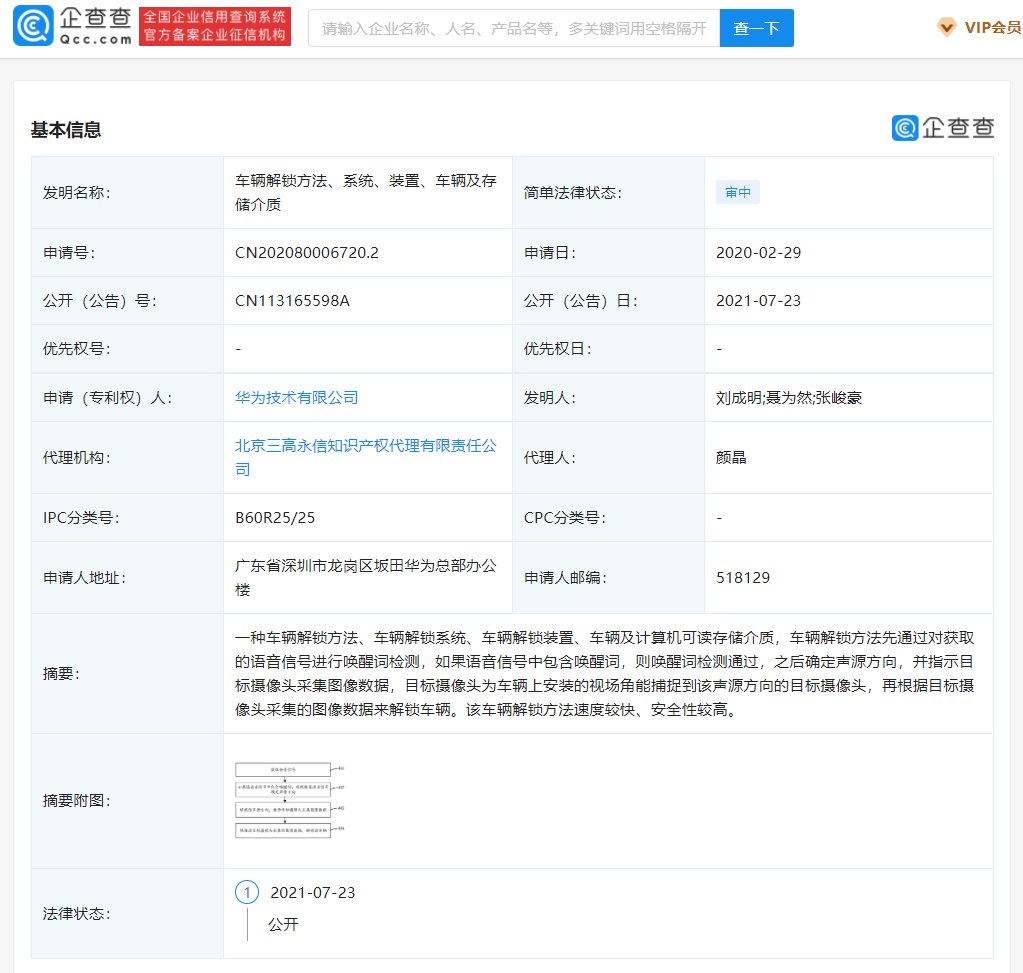Click the 申请人邮编 label
This screenshot has width=1023, height=973.
[x=565, y=578]
